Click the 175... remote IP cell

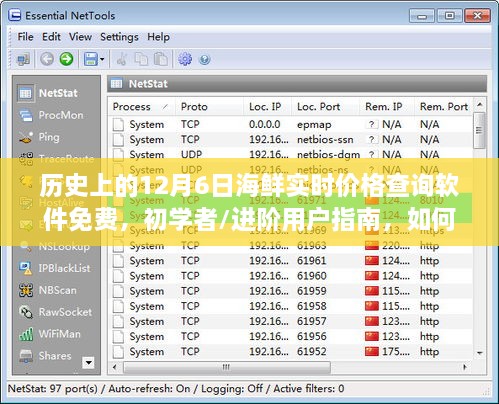tap(396, 352)
